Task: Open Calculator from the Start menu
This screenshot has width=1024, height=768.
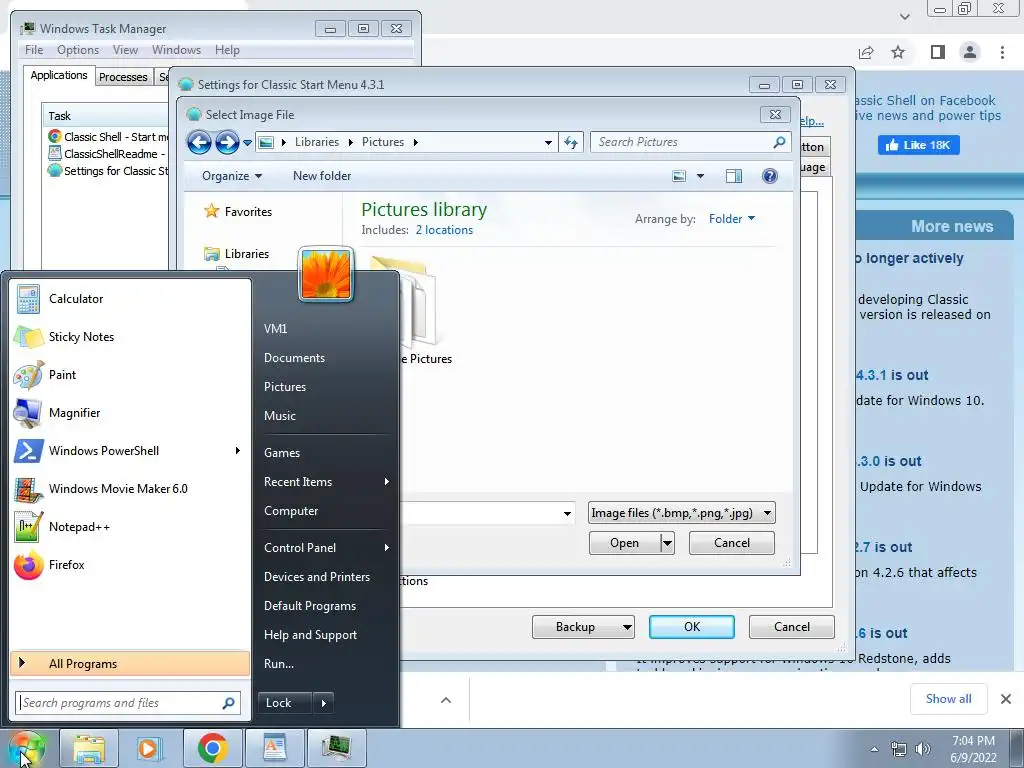Action: coord(130,299)
